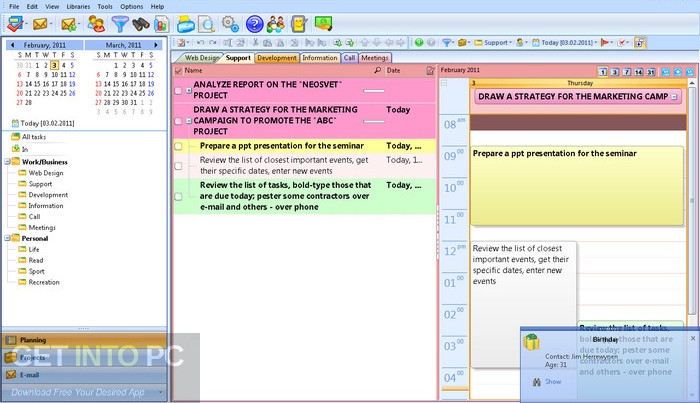Screen dimensions: 700x403
Task: Switch calendar to 31-day view
Action: tap(651, 72)
